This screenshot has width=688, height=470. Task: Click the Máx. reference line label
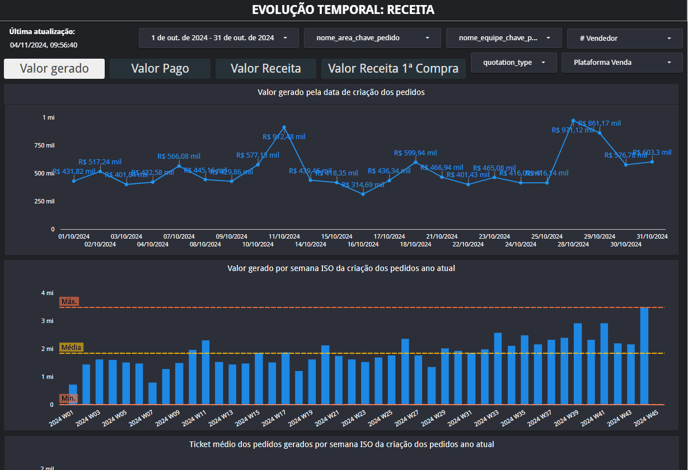pyautogui.click(x=69, y=301)
